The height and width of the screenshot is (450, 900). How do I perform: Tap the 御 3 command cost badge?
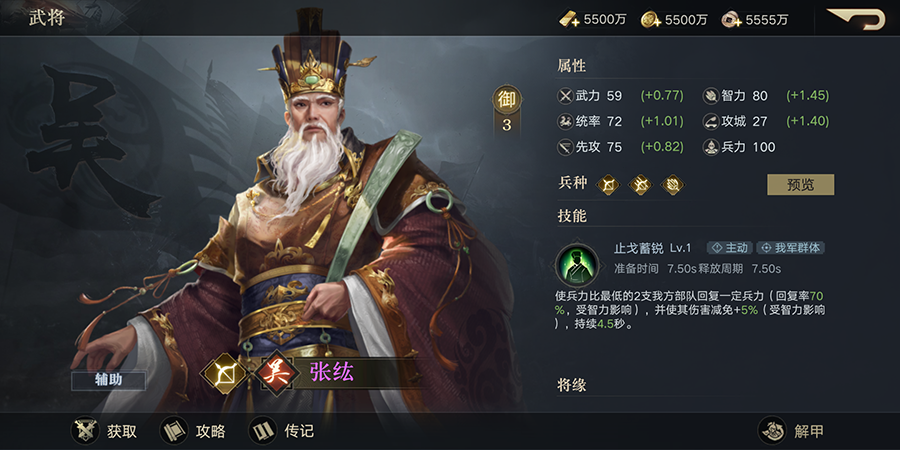pyautogui.click(x=506, y=112)
